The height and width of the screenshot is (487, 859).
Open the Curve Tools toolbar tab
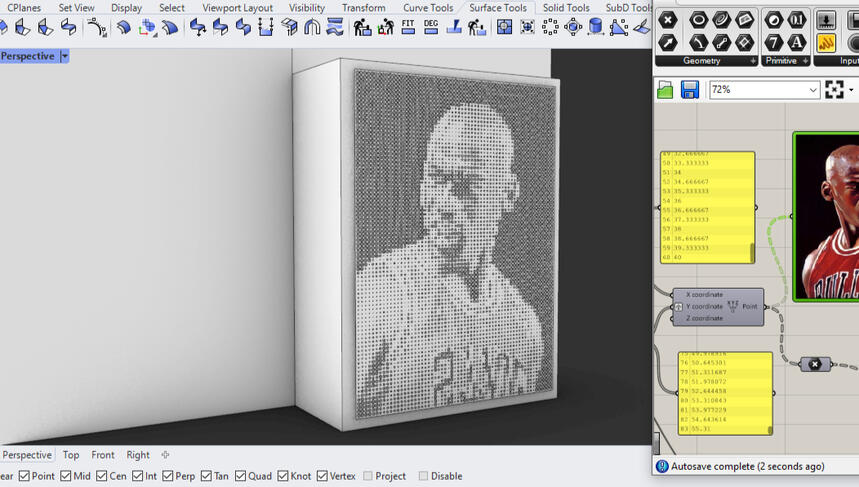tap(428, 8)
